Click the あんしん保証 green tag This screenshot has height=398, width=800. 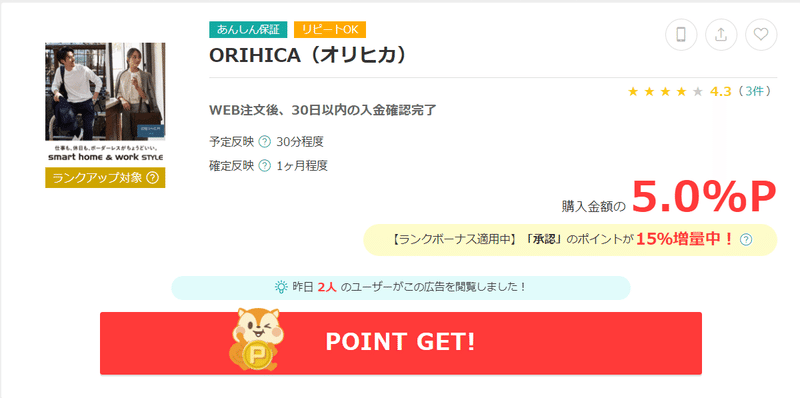(248, 30)
